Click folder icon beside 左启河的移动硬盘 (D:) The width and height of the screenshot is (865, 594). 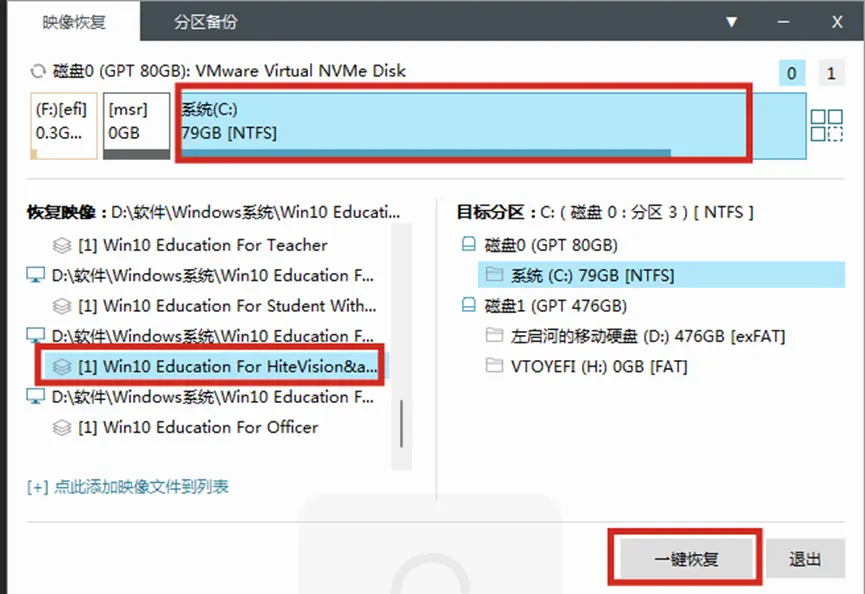(x=494, y=335)
